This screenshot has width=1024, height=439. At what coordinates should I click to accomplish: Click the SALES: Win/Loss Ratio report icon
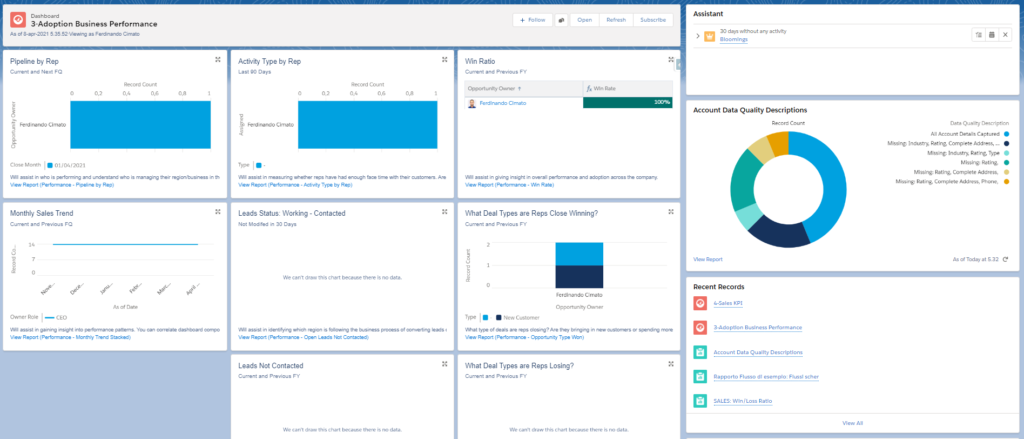tap(699, 400)
